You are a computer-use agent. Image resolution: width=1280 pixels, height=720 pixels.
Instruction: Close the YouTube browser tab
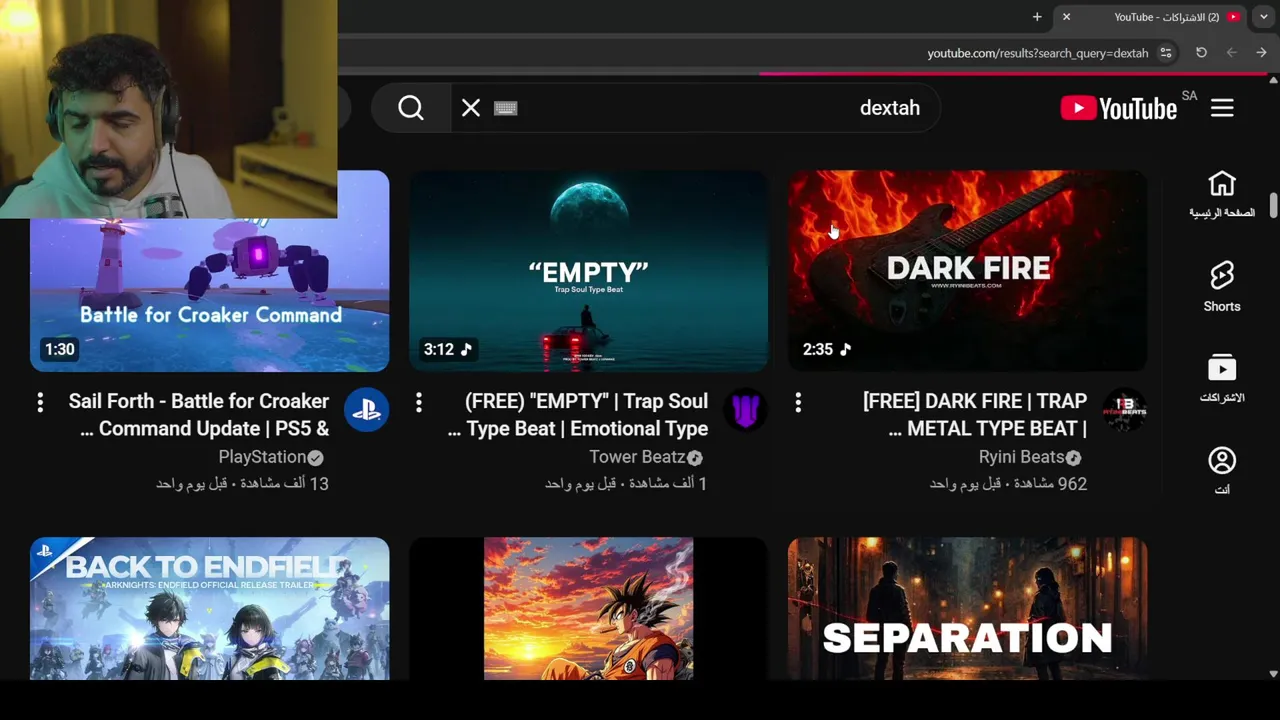[1066, 17]
